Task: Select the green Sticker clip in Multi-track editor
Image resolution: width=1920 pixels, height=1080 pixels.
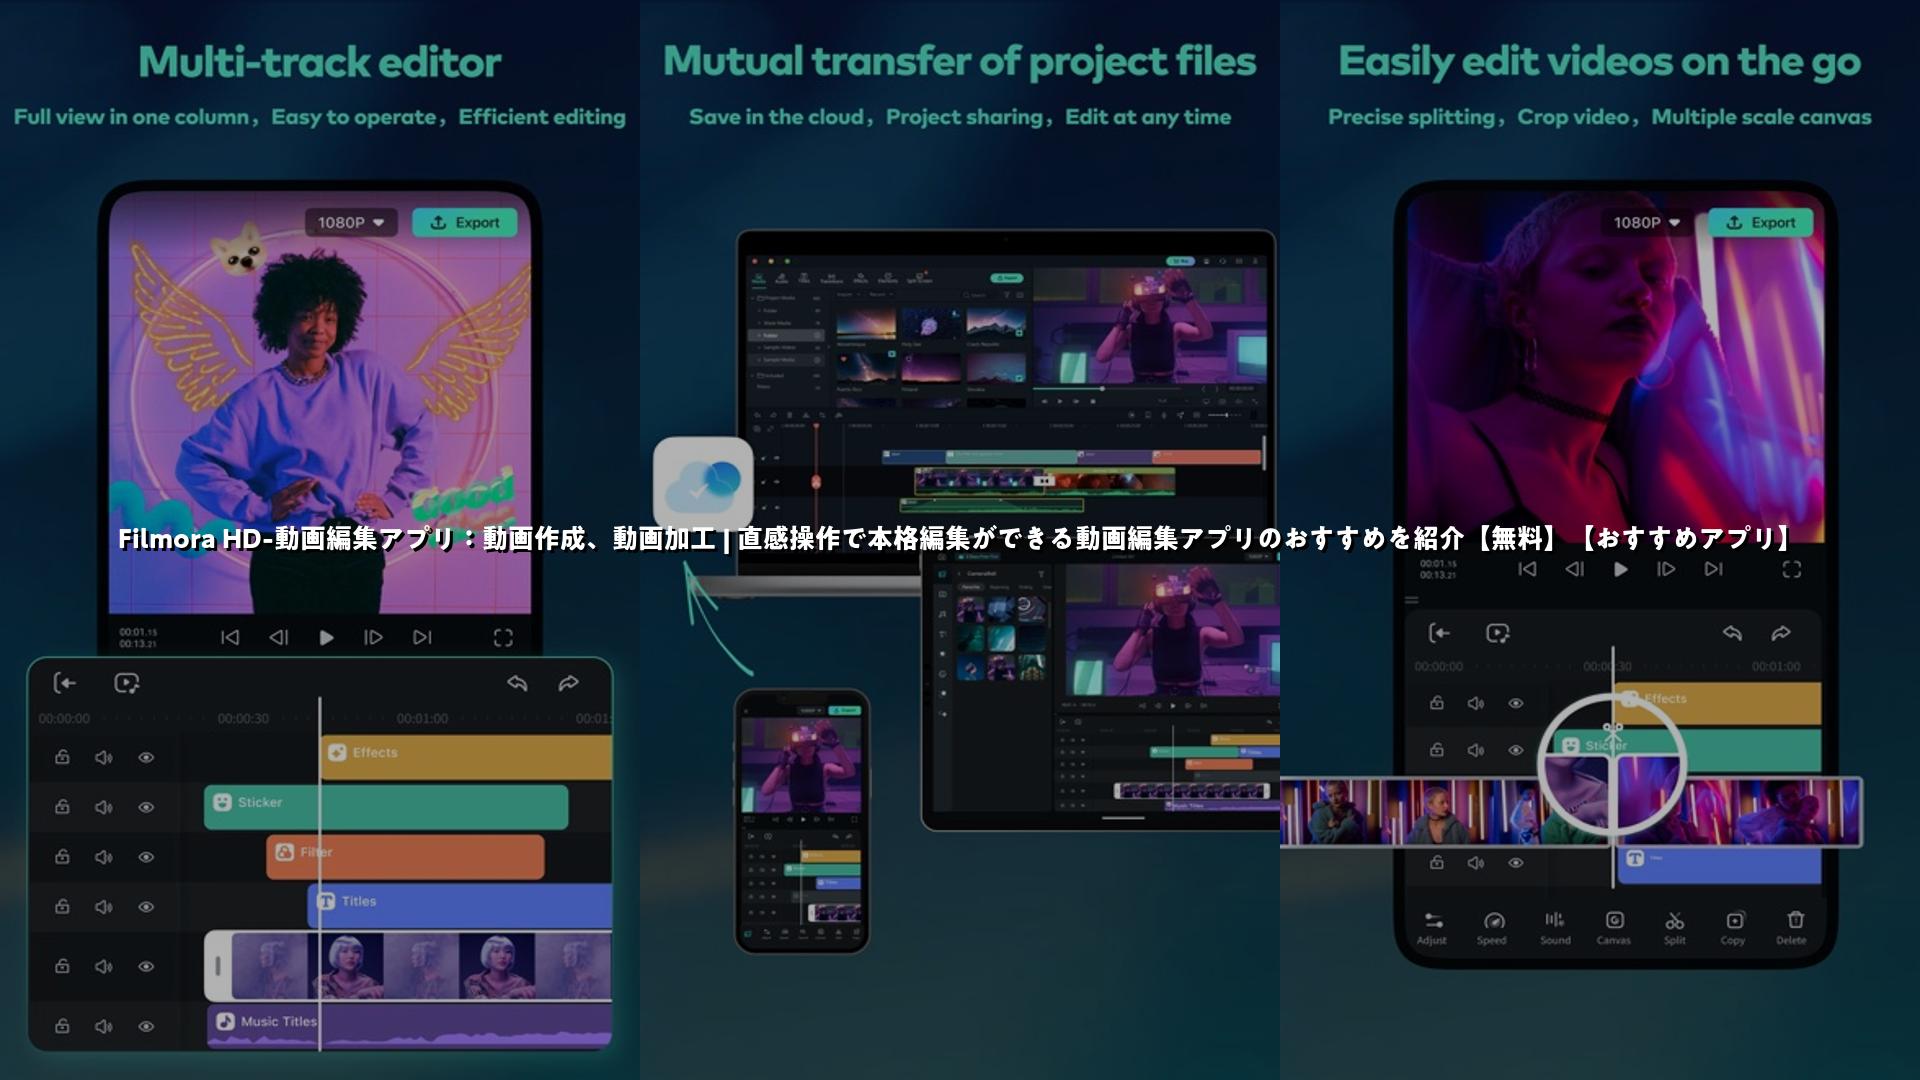Action: (386, 807)
